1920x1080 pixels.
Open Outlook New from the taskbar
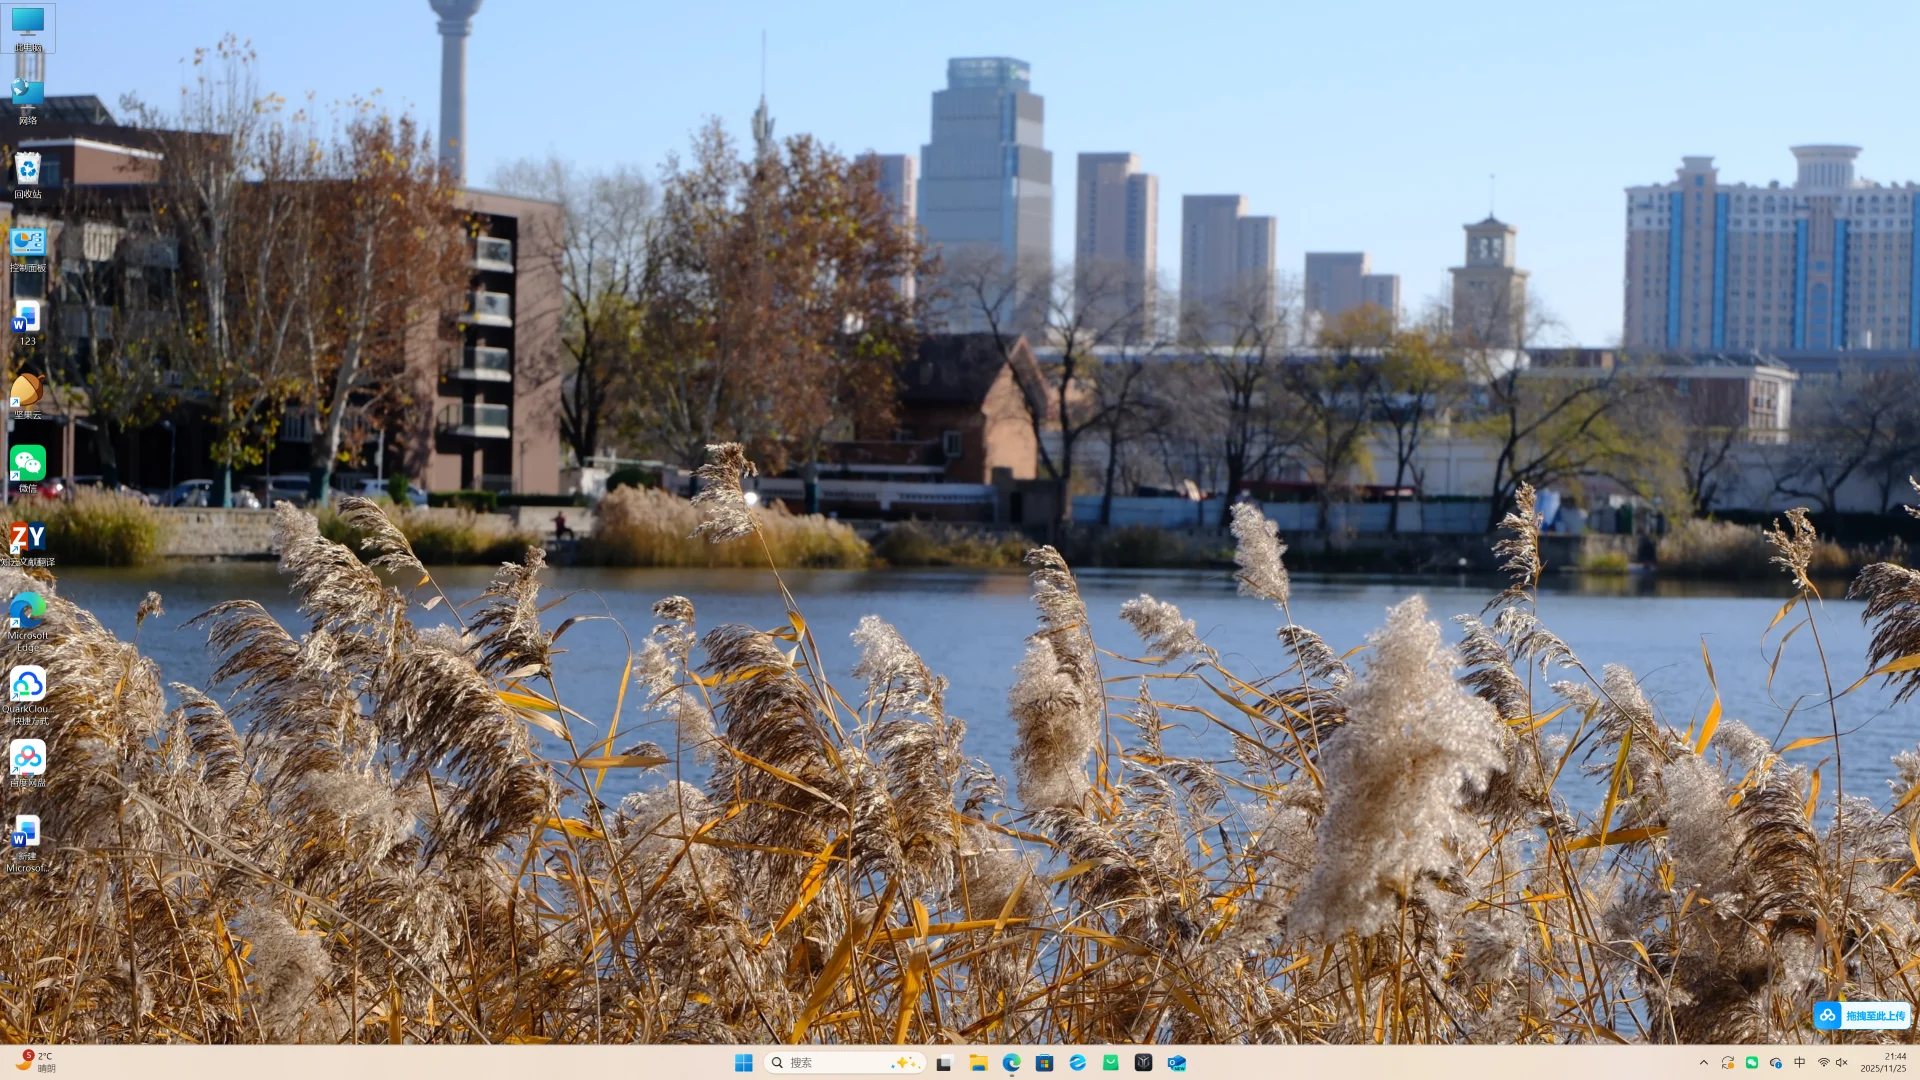[1177, 1063]
